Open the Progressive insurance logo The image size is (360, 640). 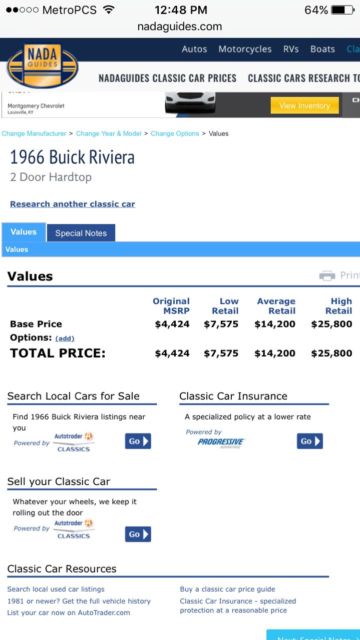point(221,442)
